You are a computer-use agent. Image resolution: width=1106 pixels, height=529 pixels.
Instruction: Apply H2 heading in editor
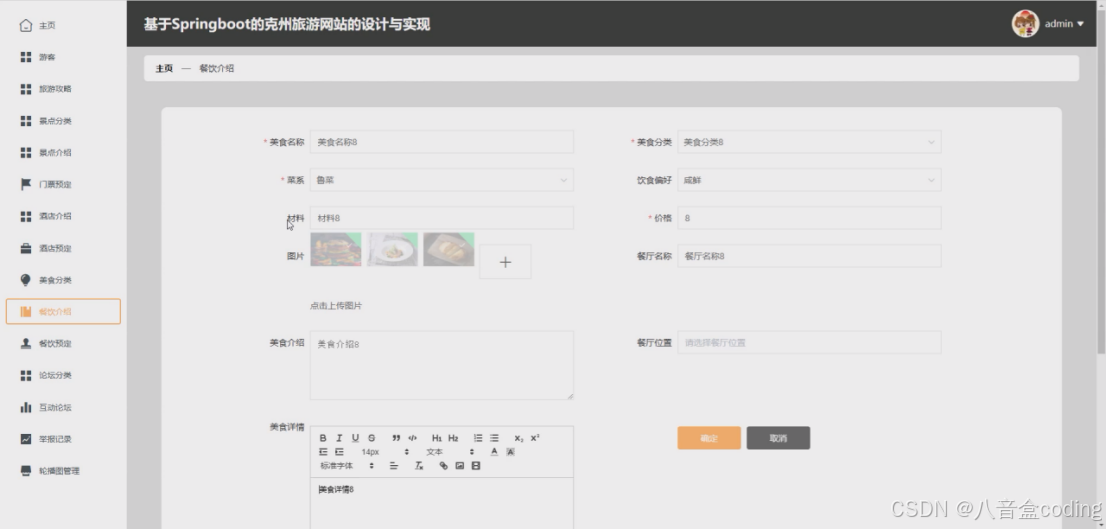coord(453,438)
